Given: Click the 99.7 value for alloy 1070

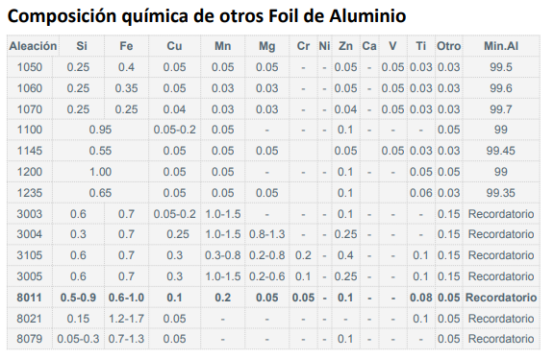Looking at the screenshot, I should [x=501, y=109].
